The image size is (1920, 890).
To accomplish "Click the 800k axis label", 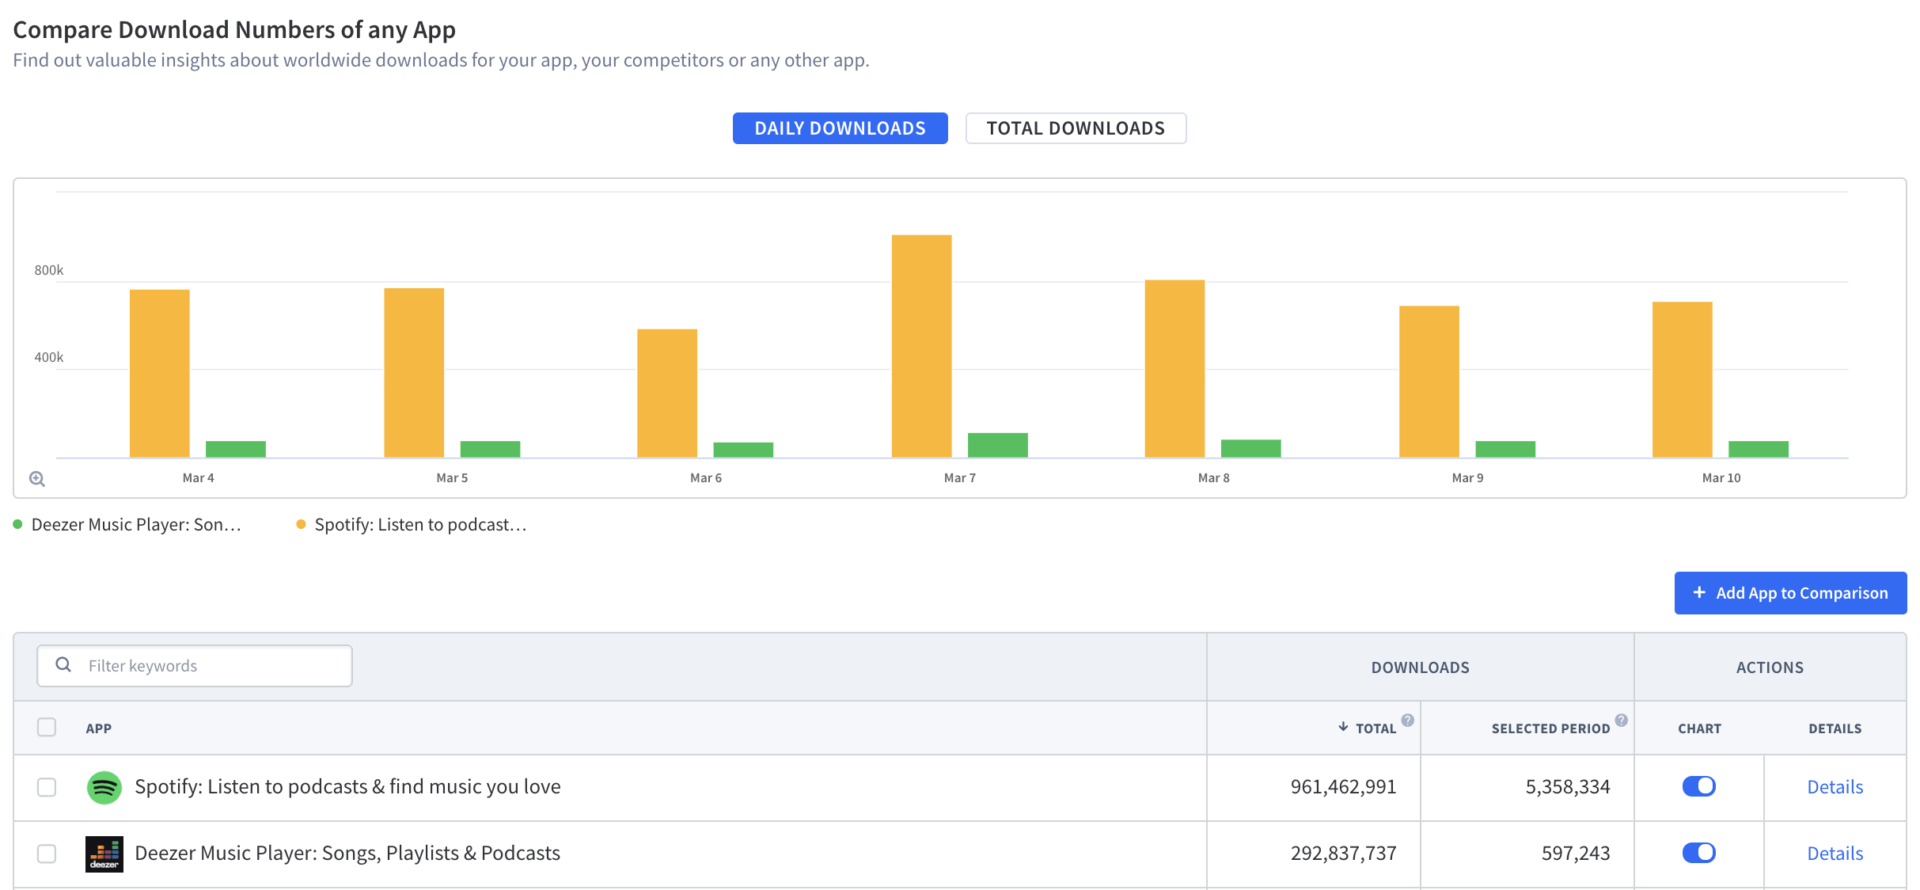I will 49,270.
